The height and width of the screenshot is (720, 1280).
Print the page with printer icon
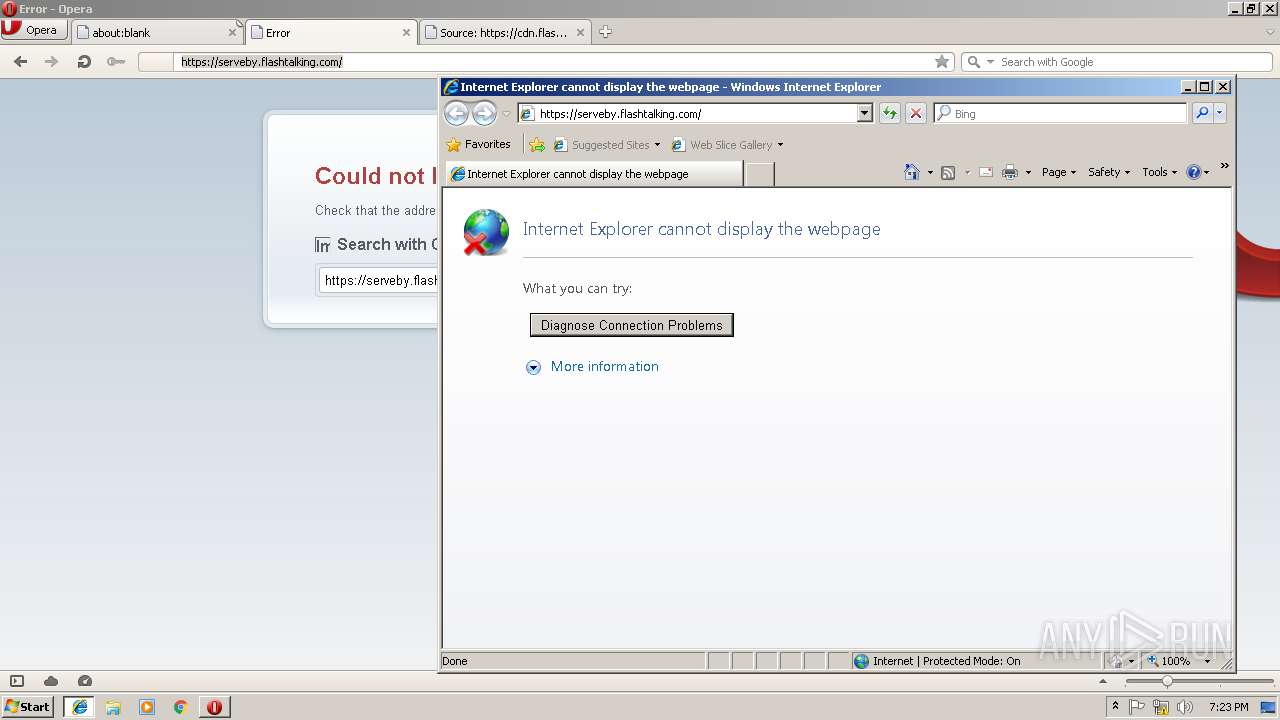click(x=1010, y=172)
